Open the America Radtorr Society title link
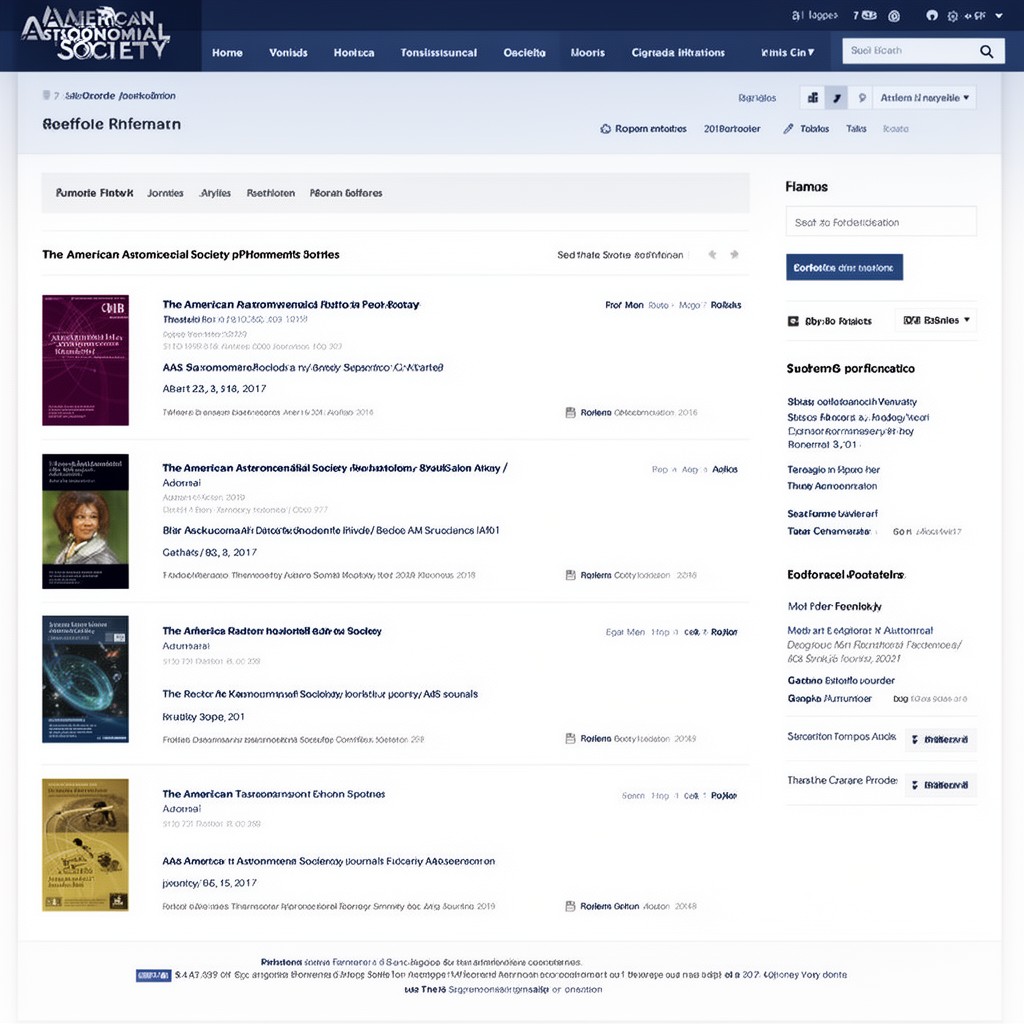Viewport: 1024px width, 1024px height. click(272, 631)
